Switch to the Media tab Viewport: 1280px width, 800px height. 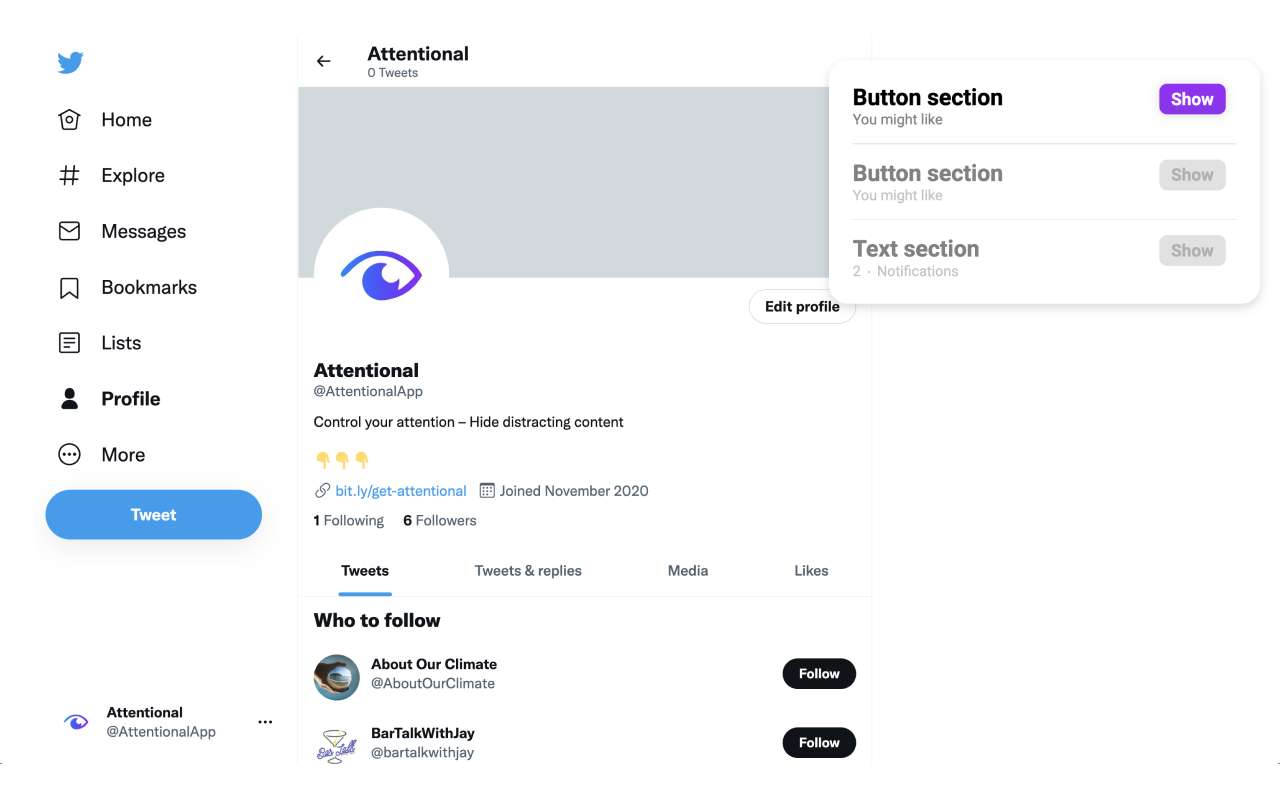(688, 570)
